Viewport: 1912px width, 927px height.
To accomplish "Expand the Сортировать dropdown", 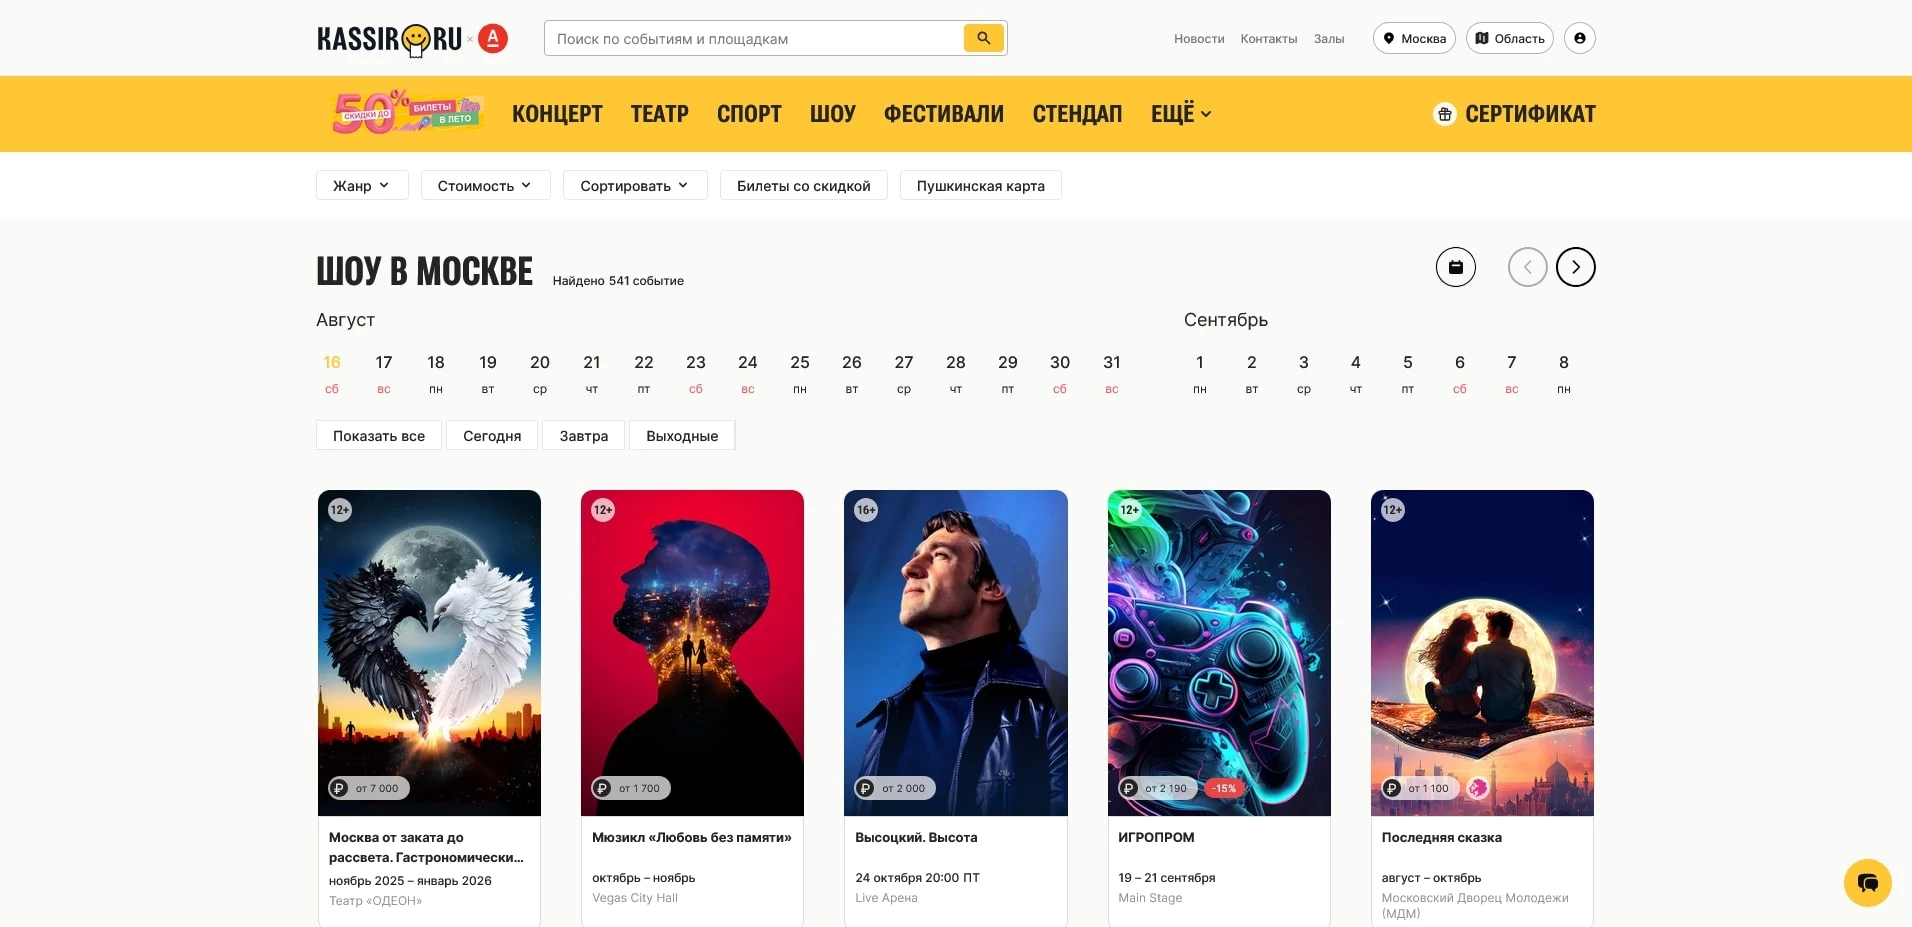I will click(x=634, y=186).
